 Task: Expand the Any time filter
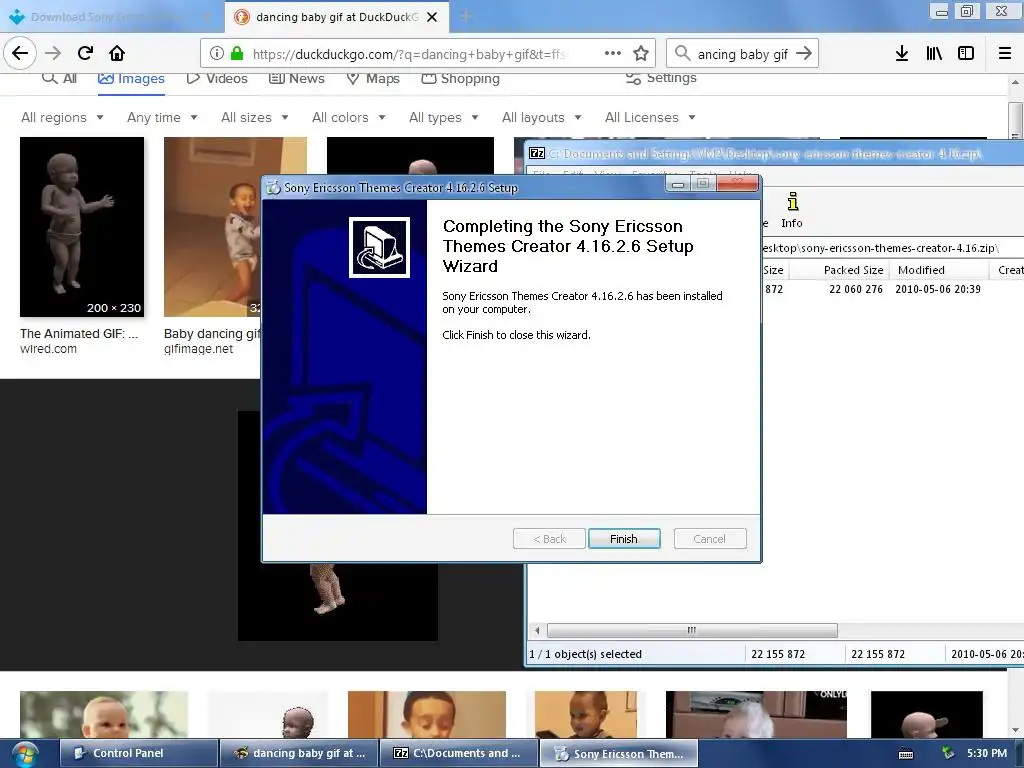162,118
